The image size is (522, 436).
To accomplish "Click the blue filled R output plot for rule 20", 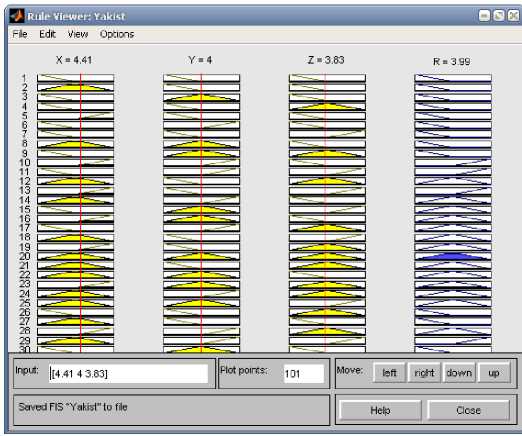I will [453, 256].
